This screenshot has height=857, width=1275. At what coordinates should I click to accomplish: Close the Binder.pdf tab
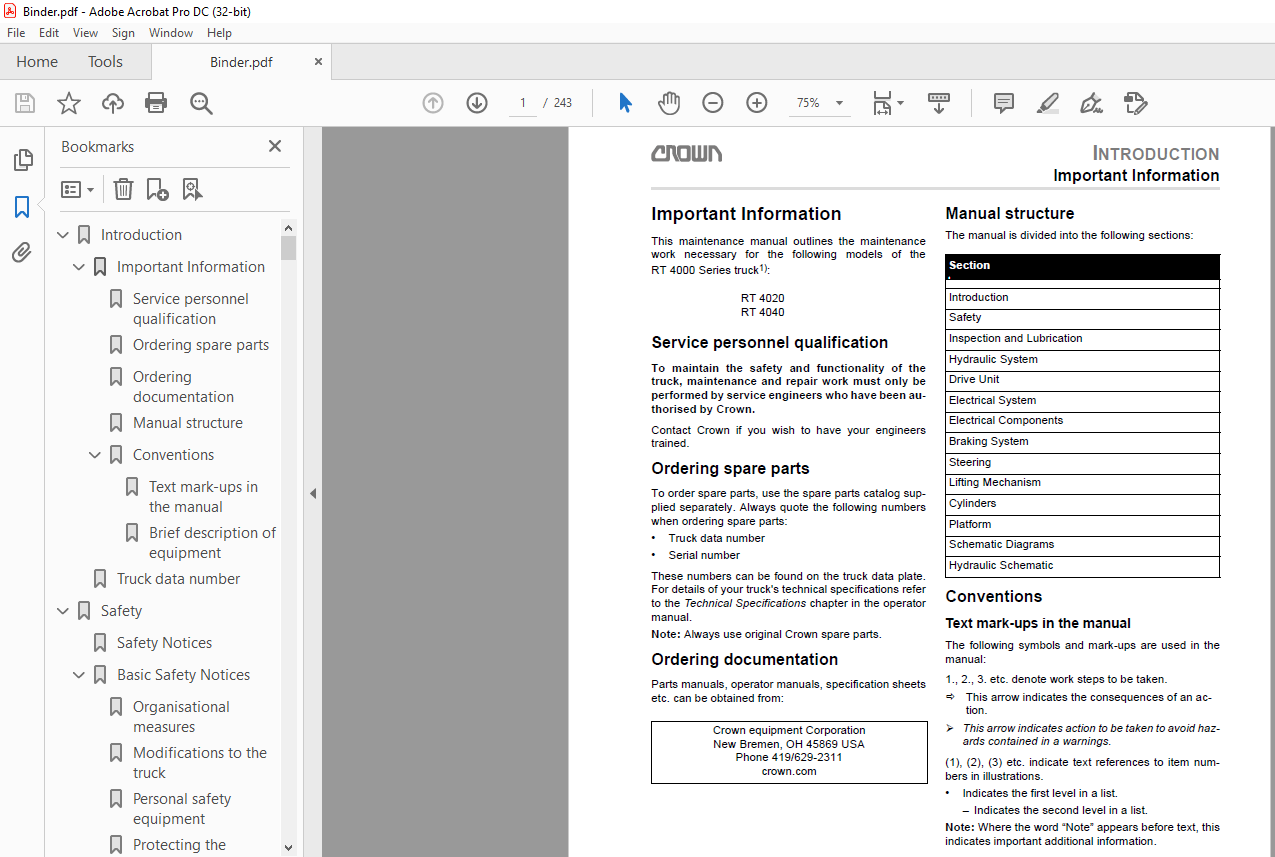coord(319,62)
